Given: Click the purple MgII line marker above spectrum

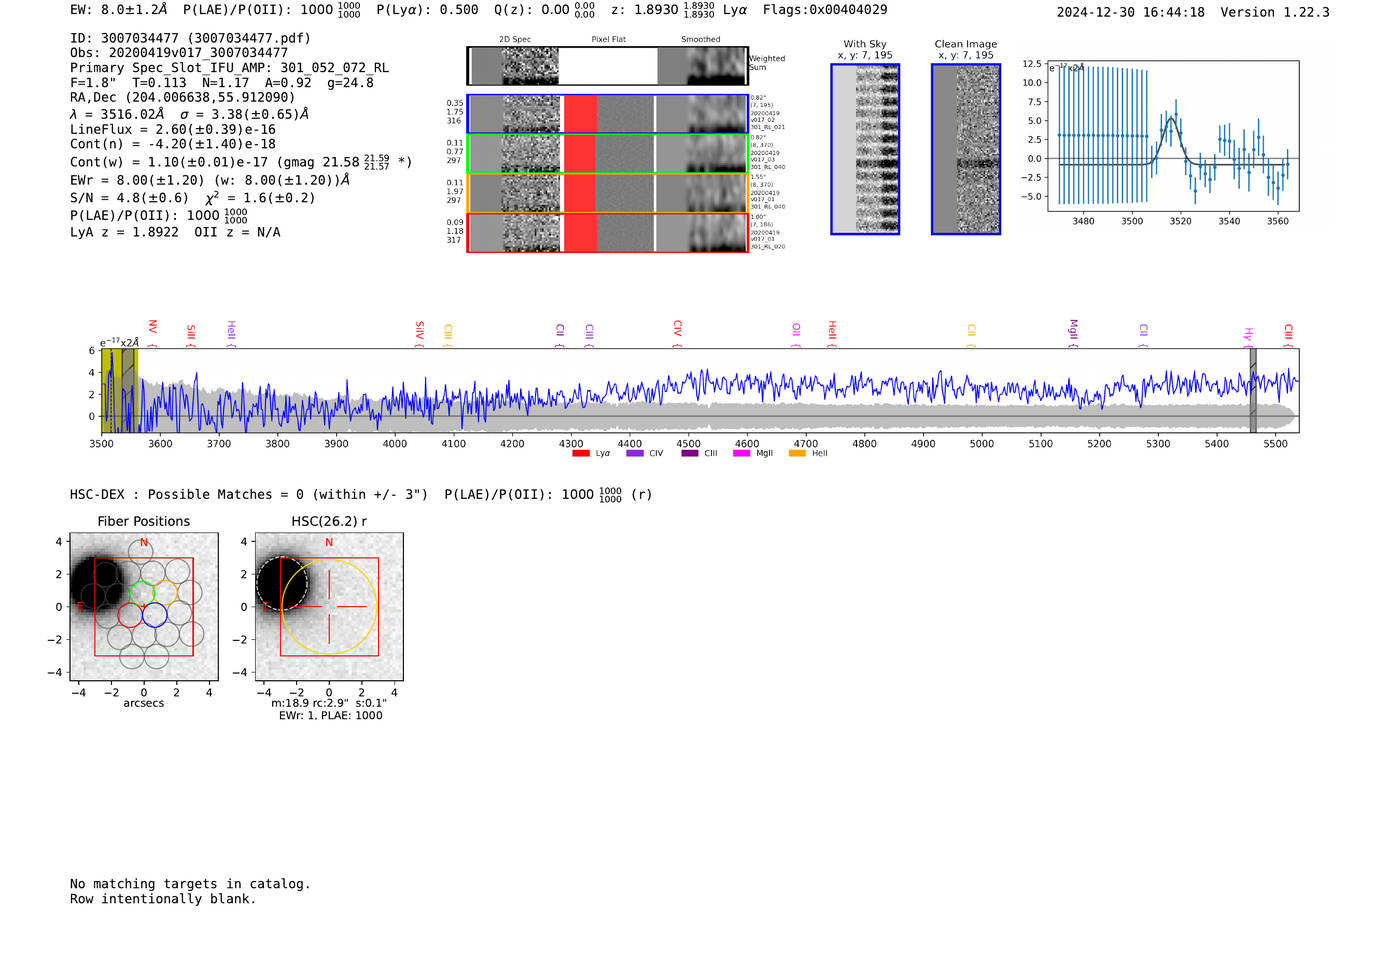Looking at the screenshot, I should point(1073,328).
